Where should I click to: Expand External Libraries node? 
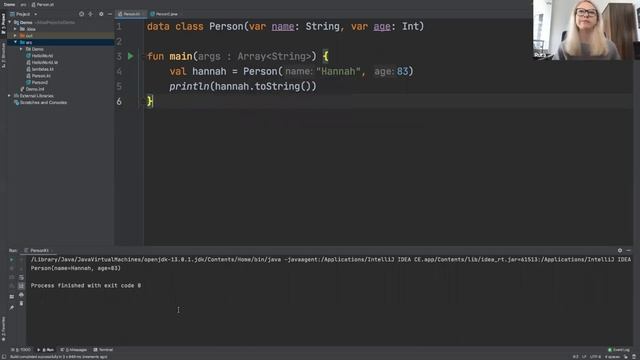tap(10, 96)
